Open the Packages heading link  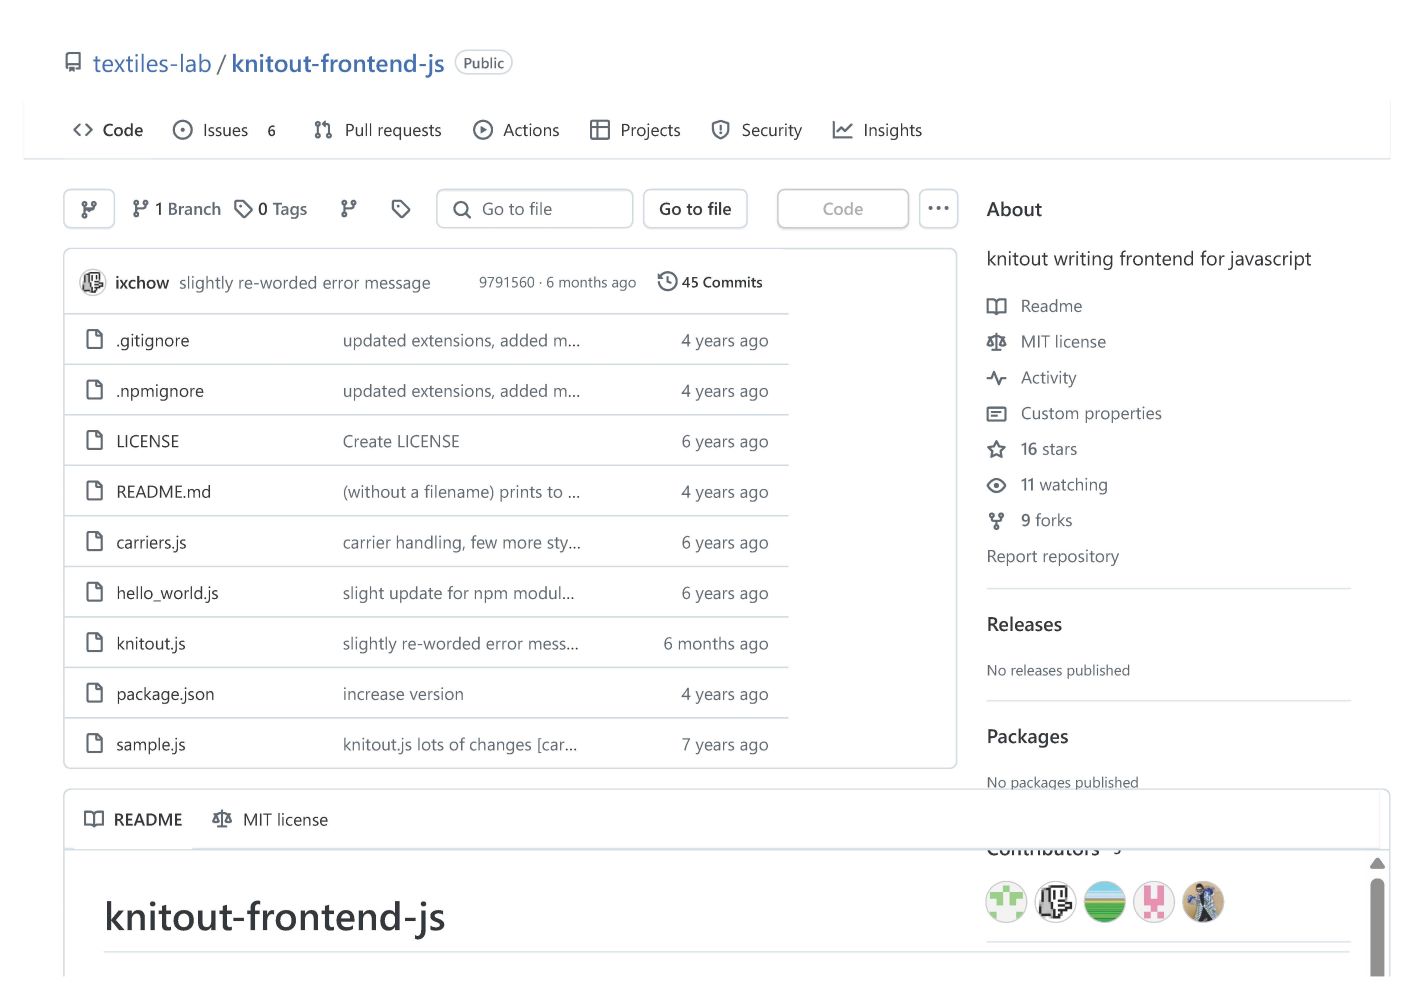(1027, 737)
